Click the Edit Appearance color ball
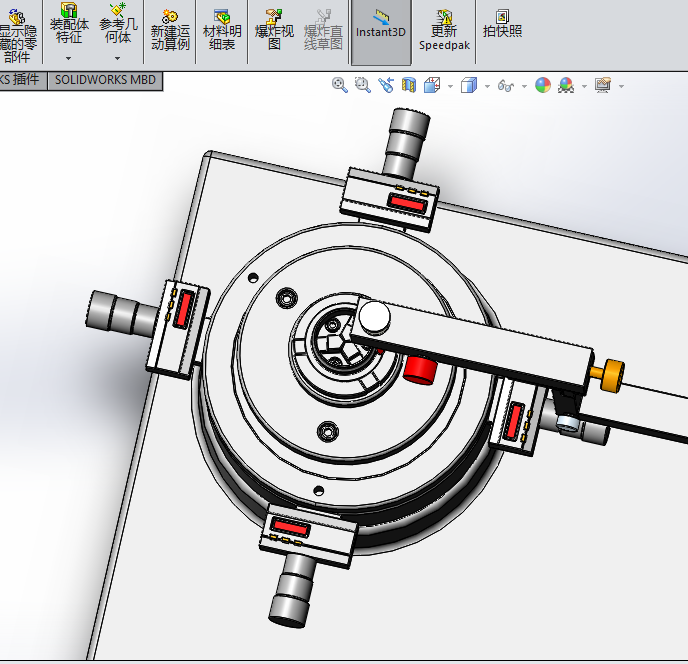 coord(542,86)
